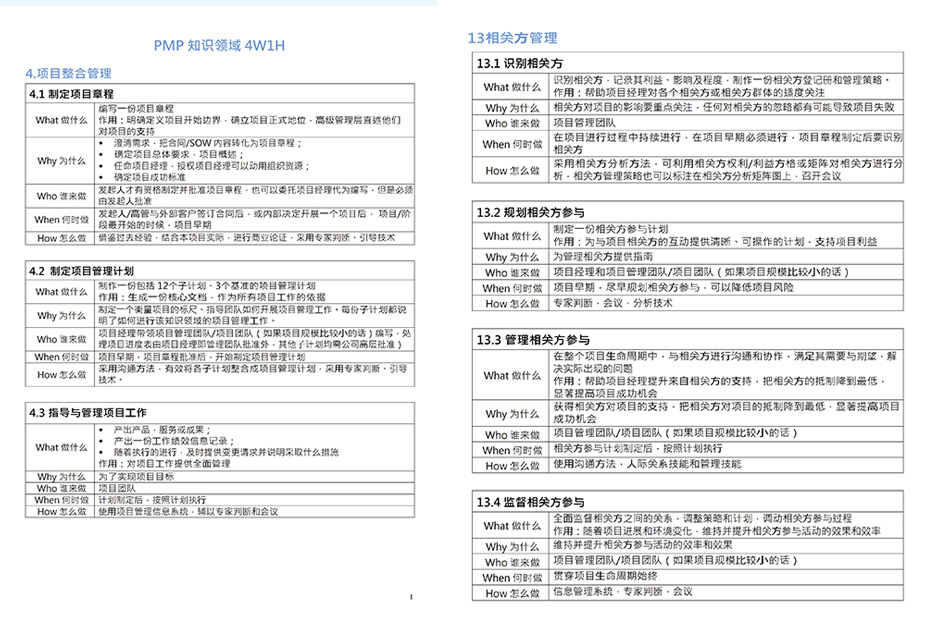Click the 'What 做什么' cell in section 4.1

tap(61, 120)
